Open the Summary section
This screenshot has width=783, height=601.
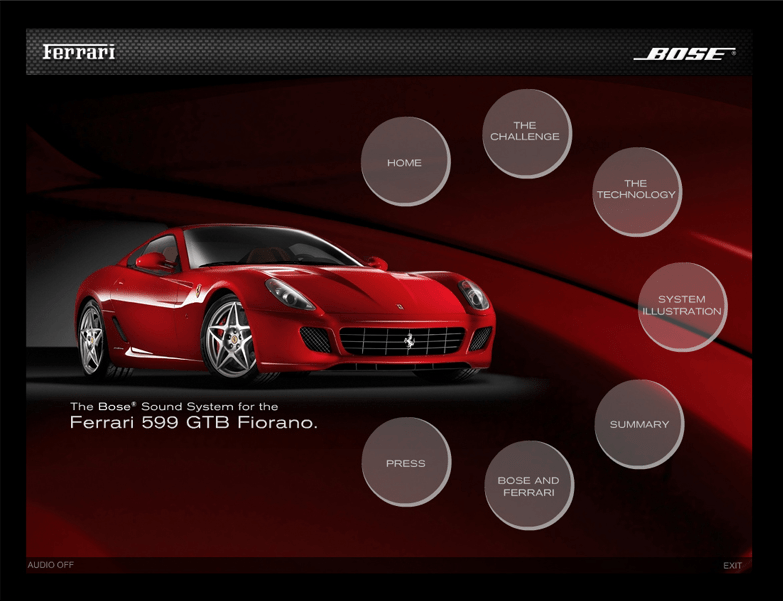coord(640,424)
